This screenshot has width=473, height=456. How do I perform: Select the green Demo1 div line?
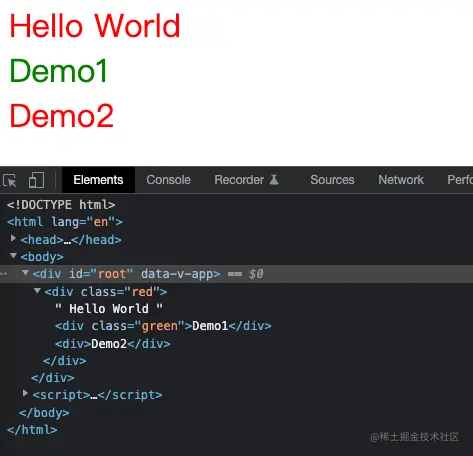pos(163,326)
